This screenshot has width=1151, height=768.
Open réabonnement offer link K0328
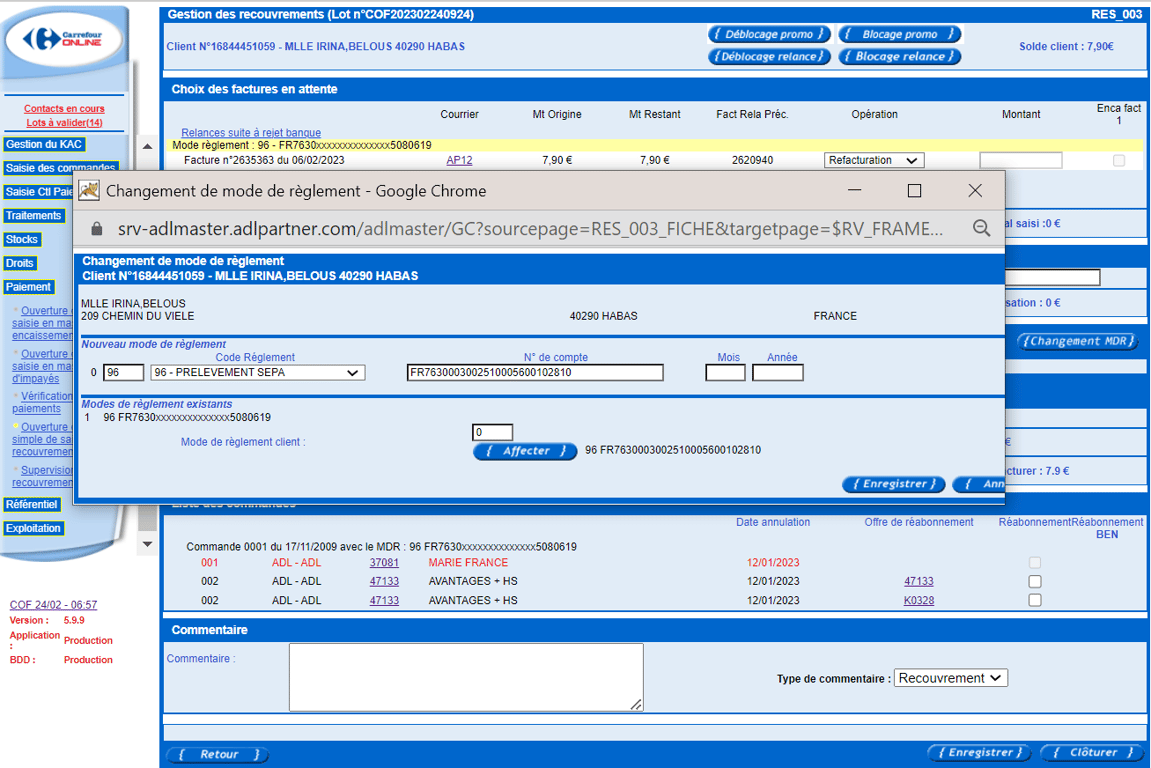pos(919,601)
